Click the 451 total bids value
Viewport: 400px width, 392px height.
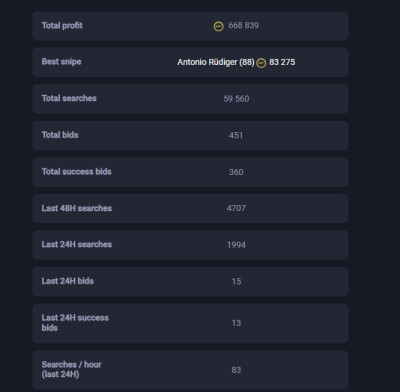(x=236, y=135)
